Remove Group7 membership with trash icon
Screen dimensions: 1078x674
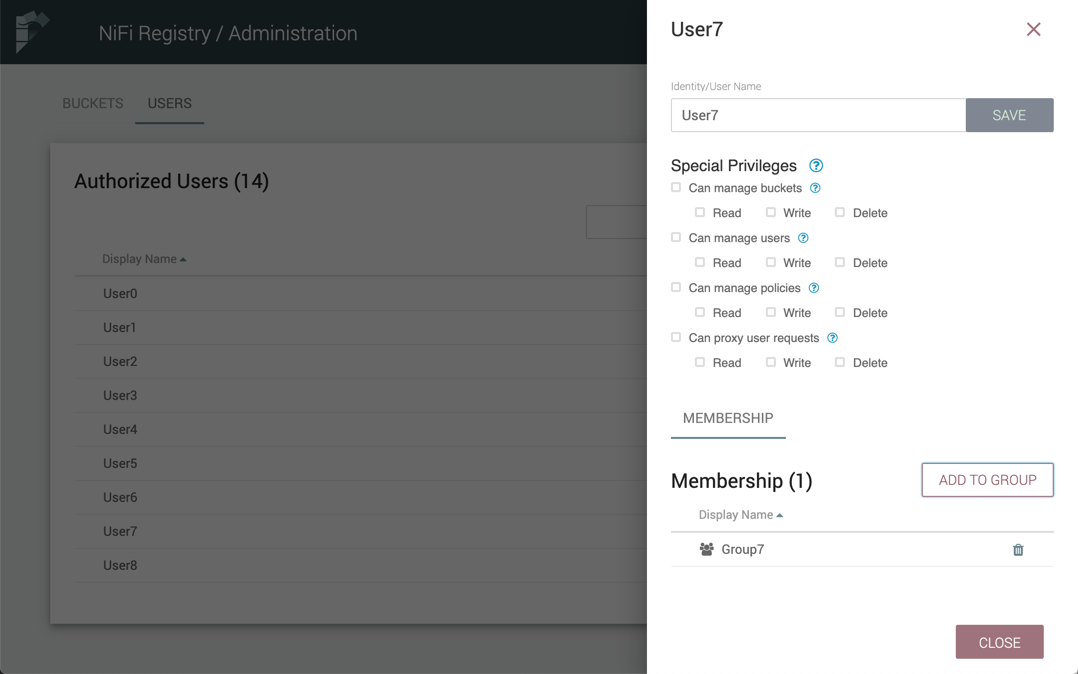point(1018,550)
